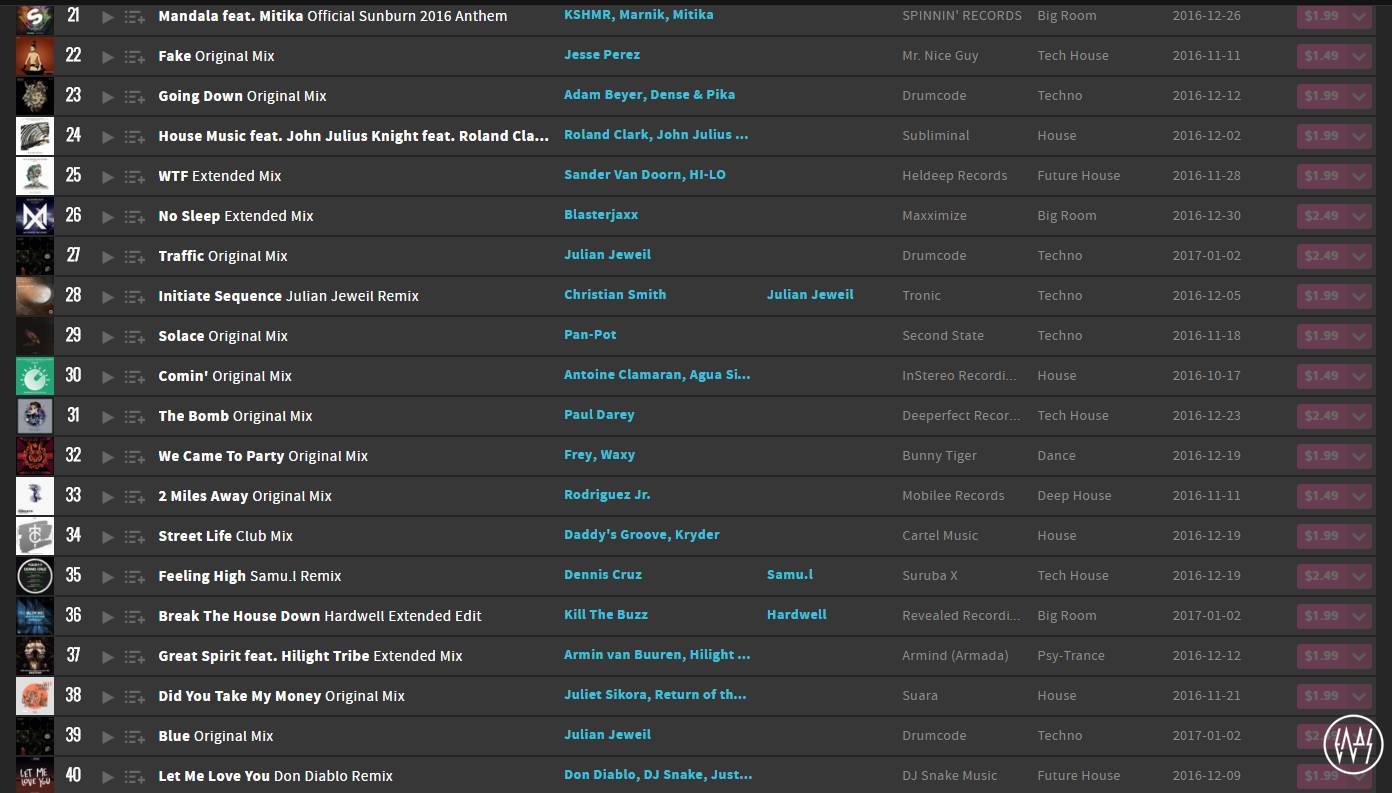
Task: Play track 21 Mandala
Action: click(108, 17)
